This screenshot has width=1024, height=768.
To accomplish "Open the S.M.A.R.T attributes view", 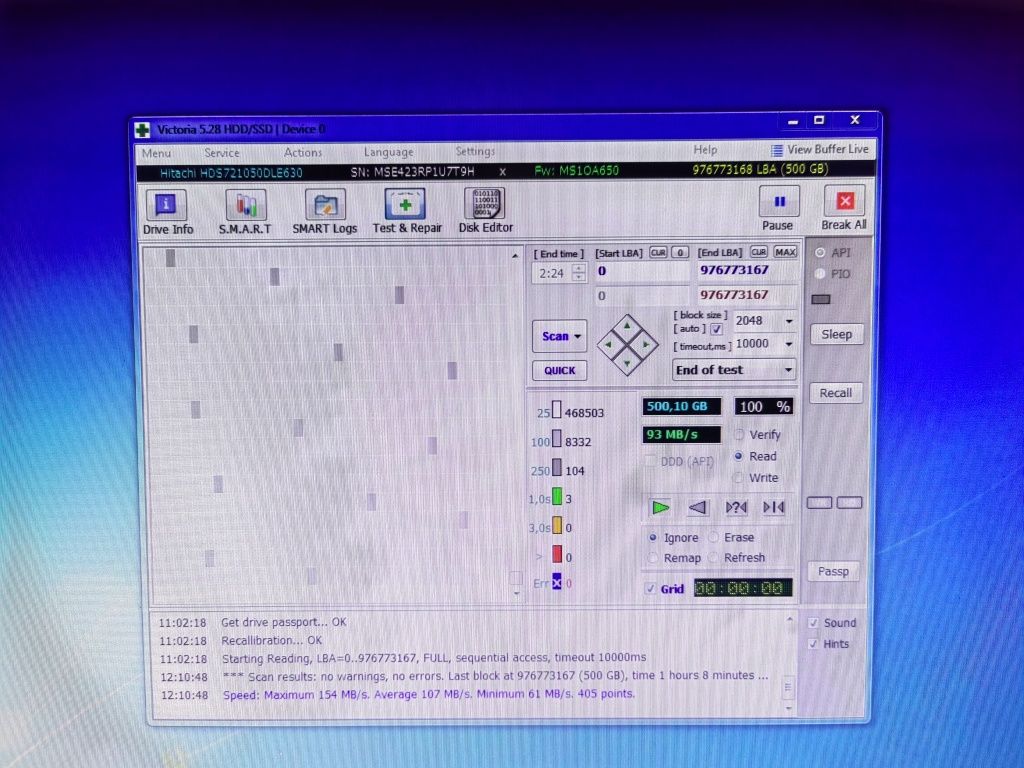I will coord(245,212).
